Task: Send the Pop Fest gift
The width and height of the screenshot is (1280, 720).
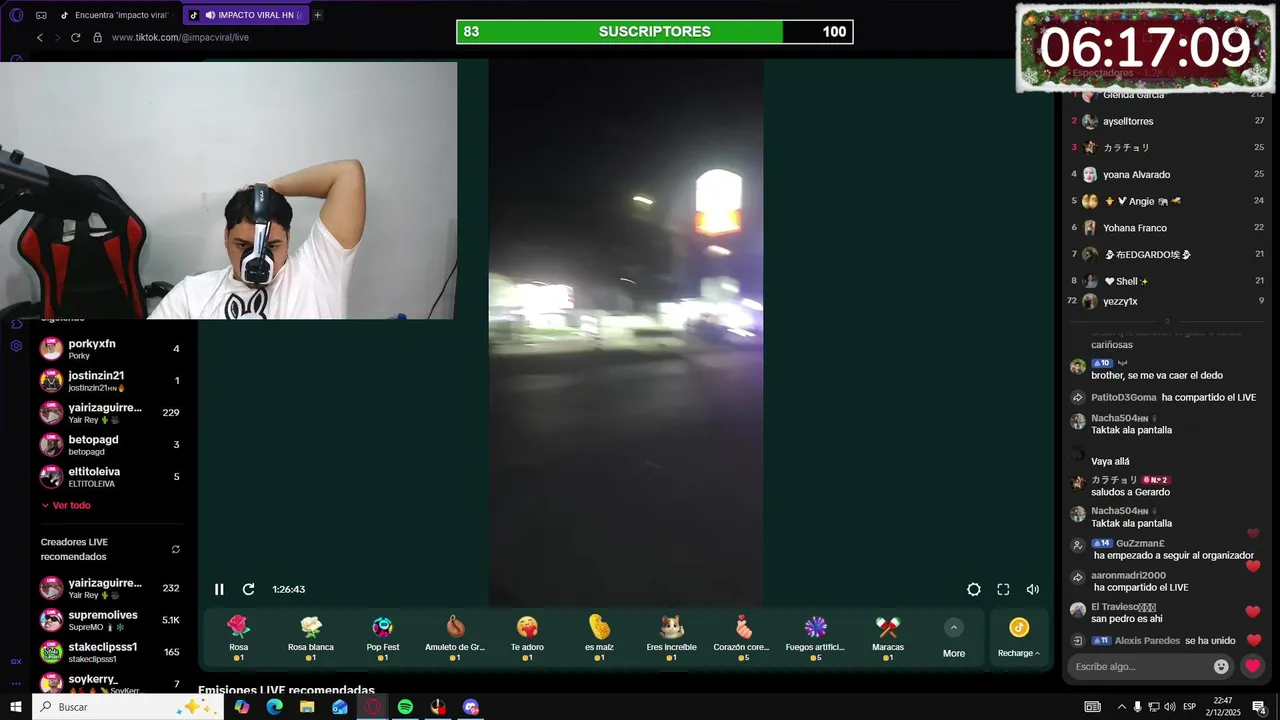Action: click(383, 637)
